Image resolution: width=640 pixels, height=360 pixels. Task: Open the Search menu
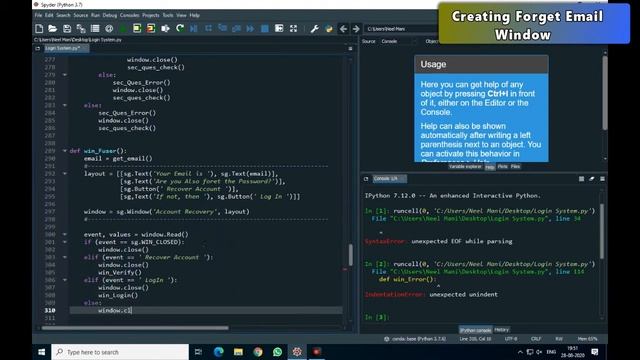[x=63, y=15]
